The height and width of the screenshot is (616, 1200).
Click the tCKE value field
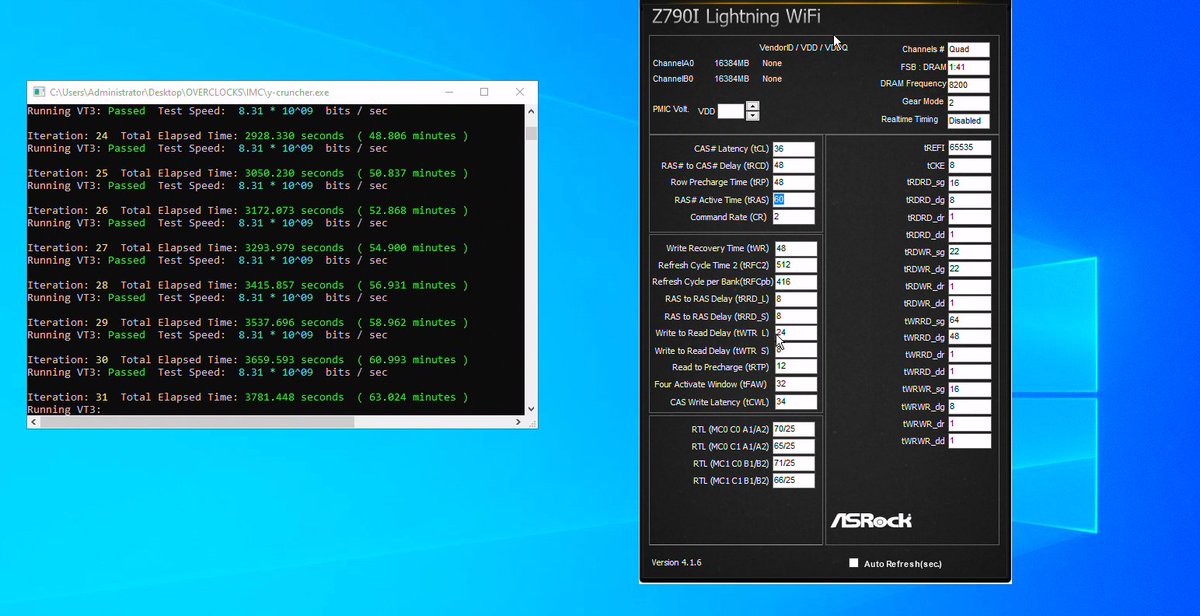(x=969, y=165)
